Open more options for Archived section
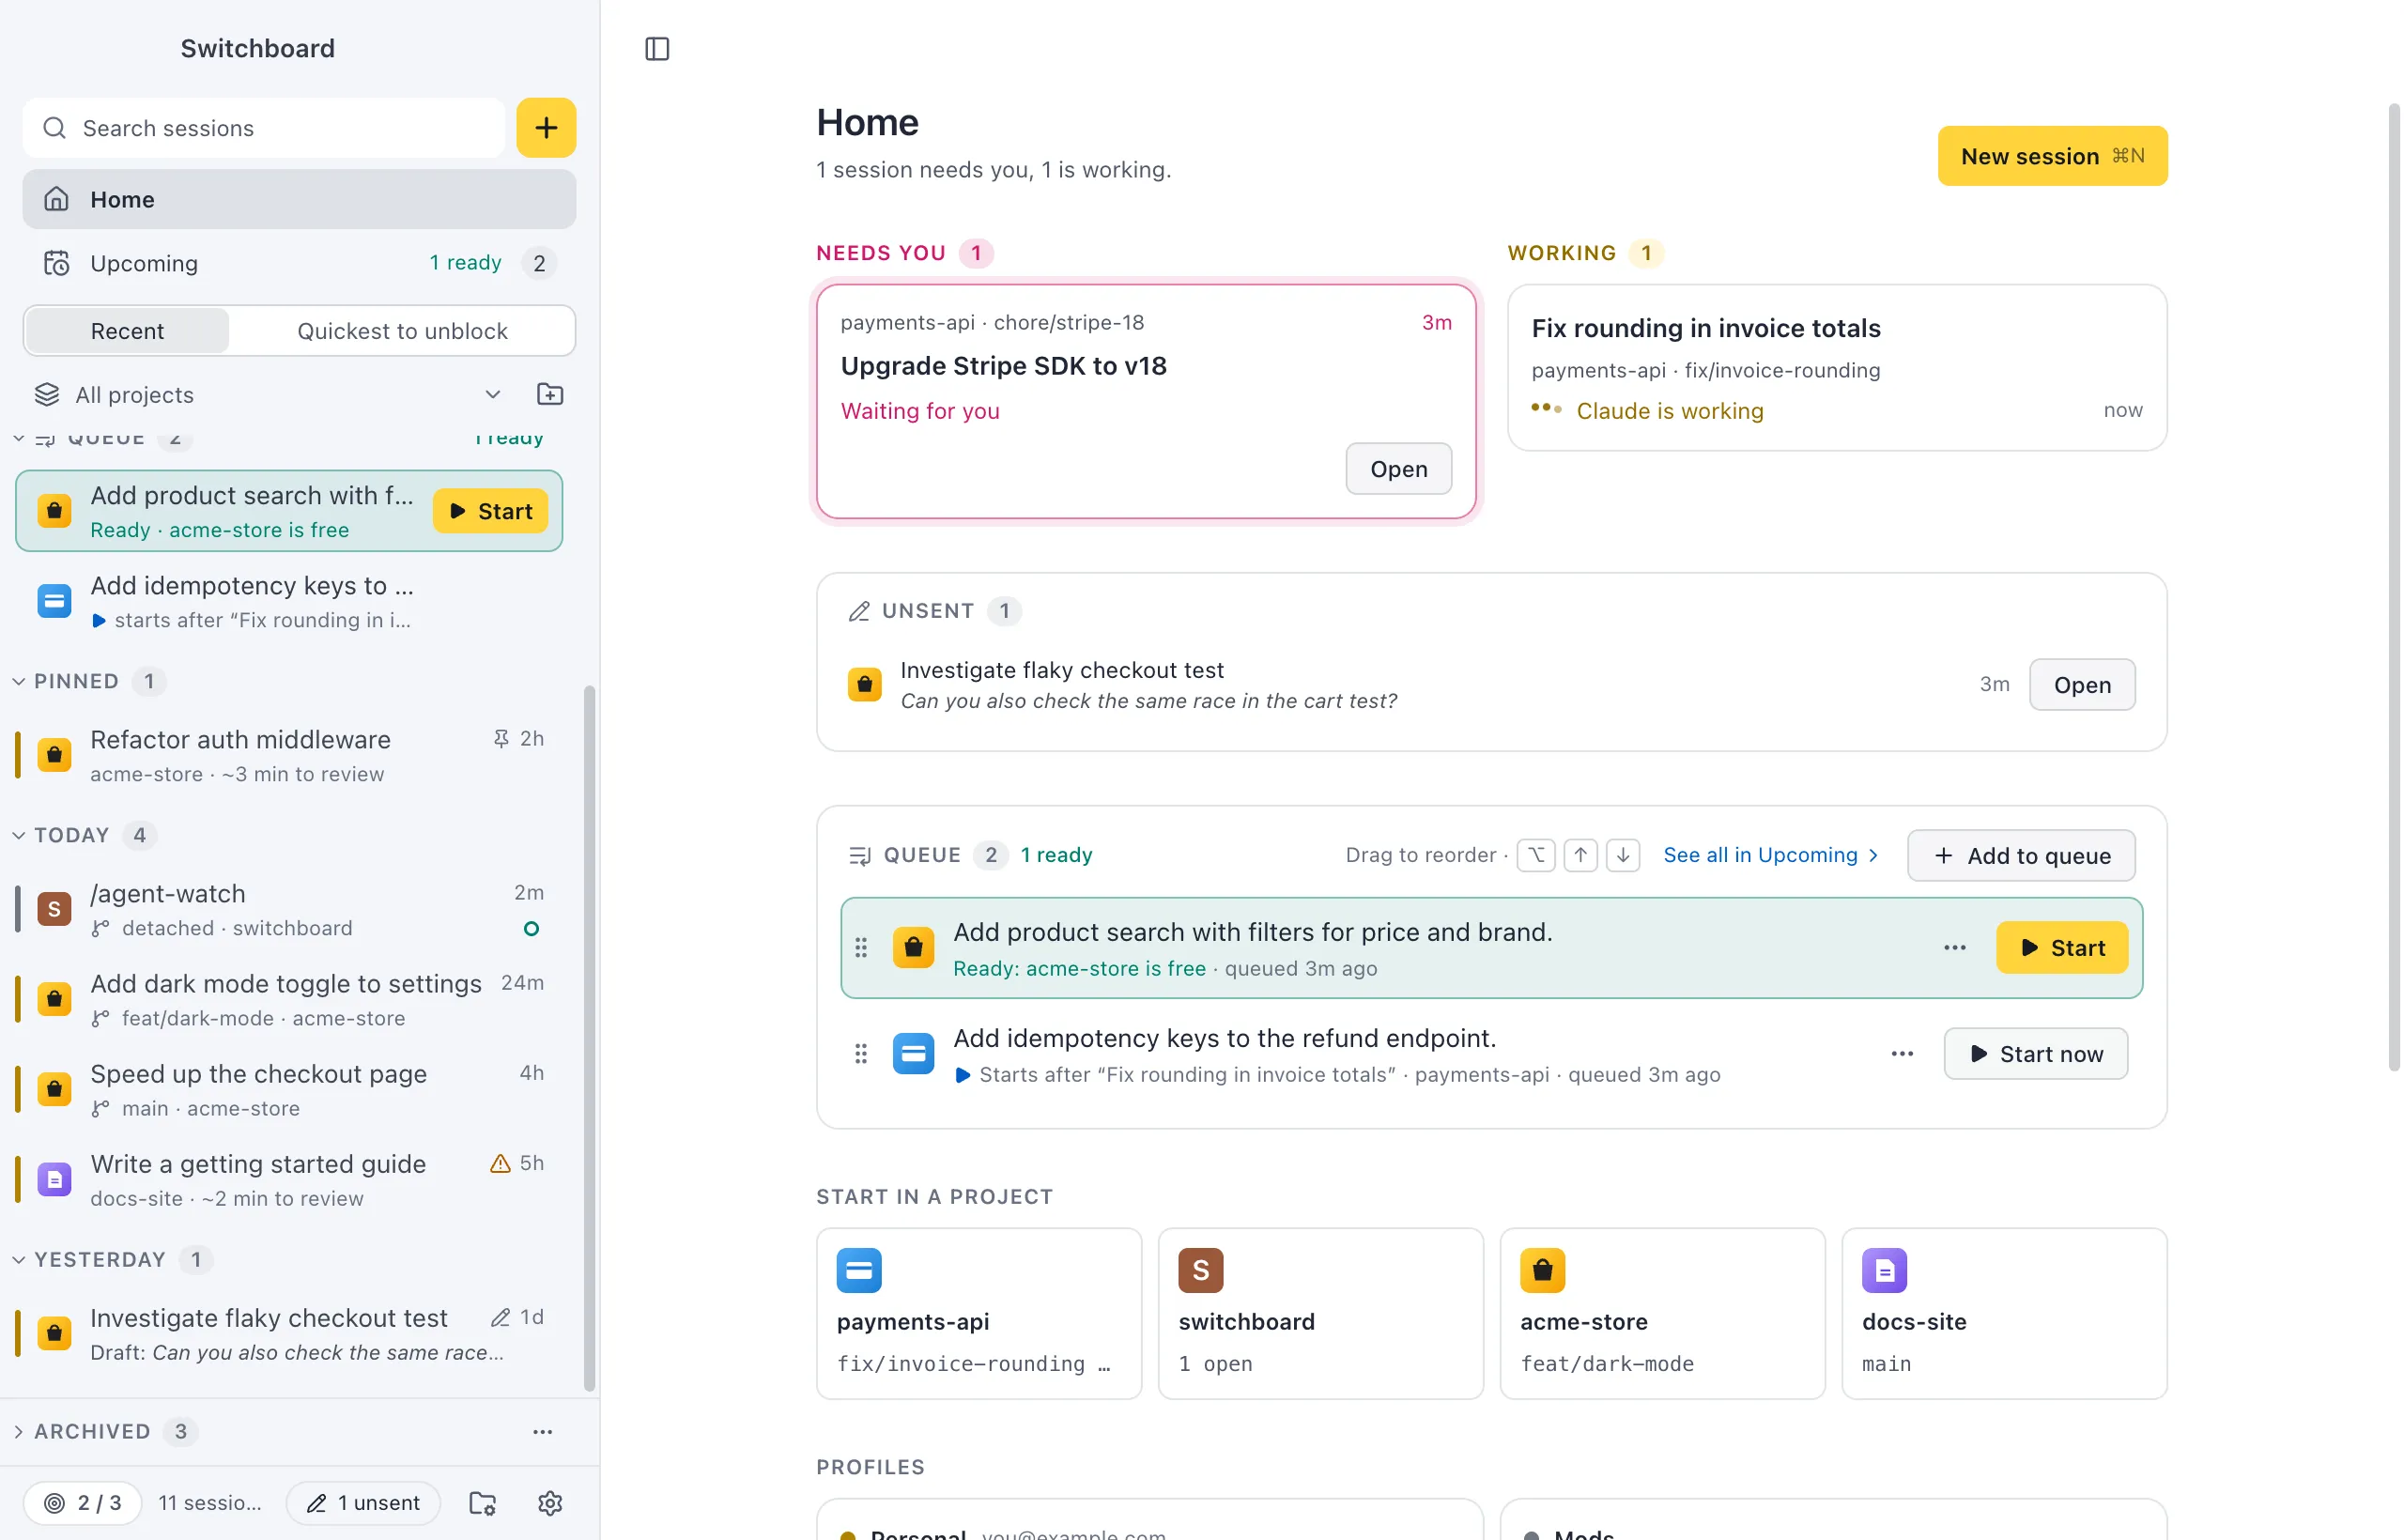 click(x=543, y=1431)
